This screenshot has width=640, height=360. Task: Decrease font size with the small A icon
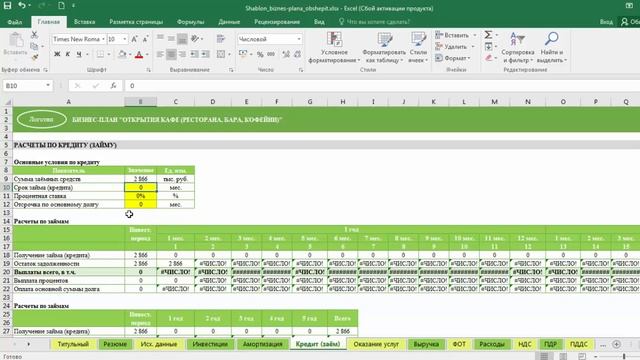pyautogui.click(x=145, y=39)
